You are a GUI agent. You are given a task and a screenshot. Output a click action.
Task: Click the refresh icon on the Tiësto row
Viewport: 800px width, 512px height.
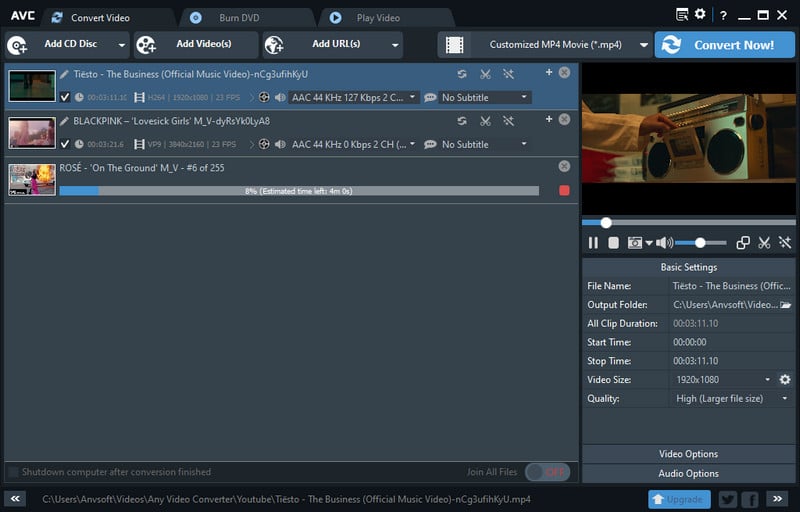coord(462,74)
